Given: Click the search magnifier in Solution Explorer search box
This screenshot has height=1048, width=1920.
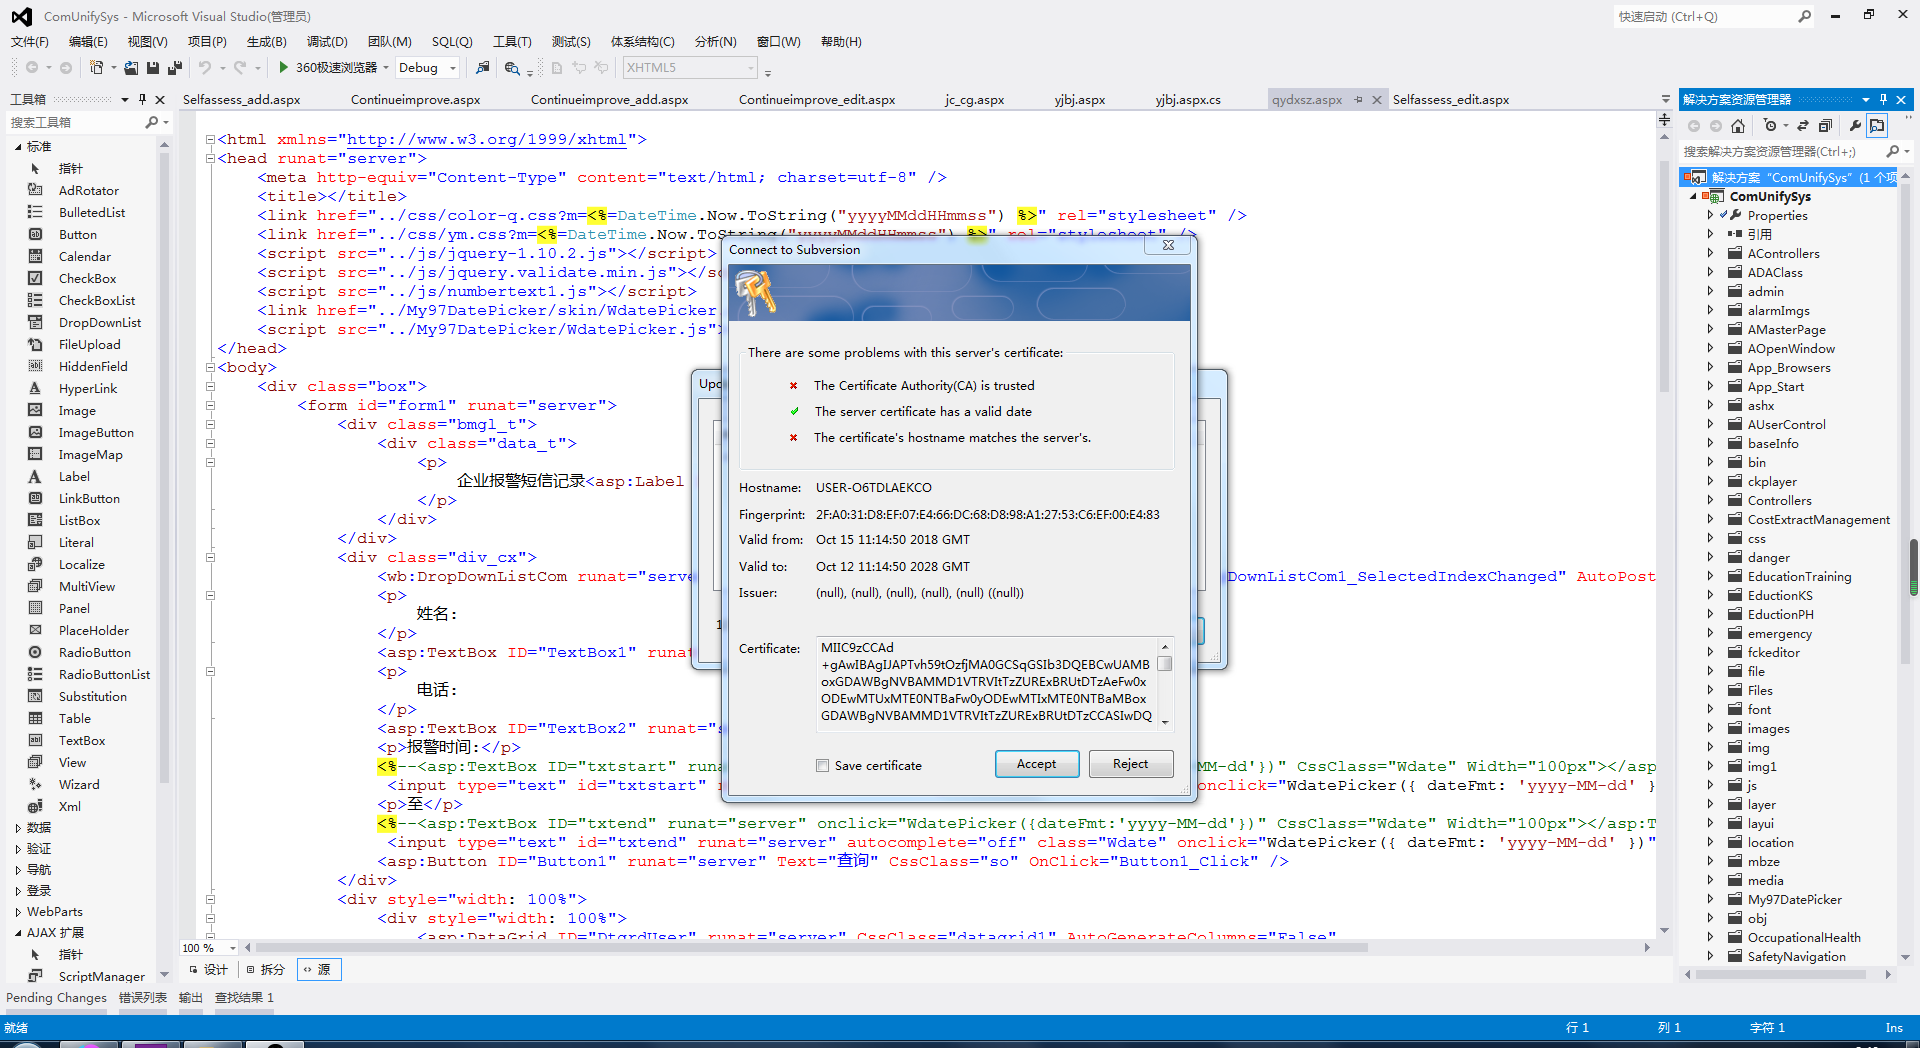Looking at the screenshot, I should tap(1892, 151).
